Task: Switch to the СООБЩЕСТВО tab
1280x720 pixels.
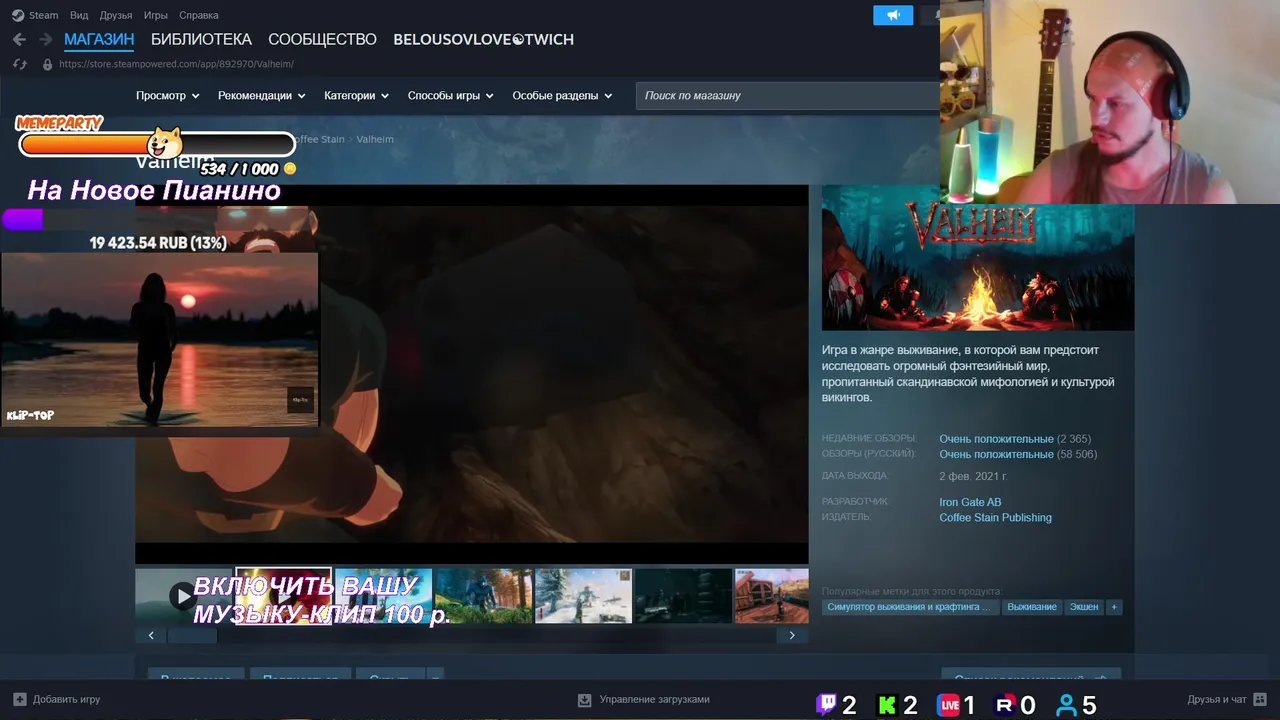Action: (322, 39)
